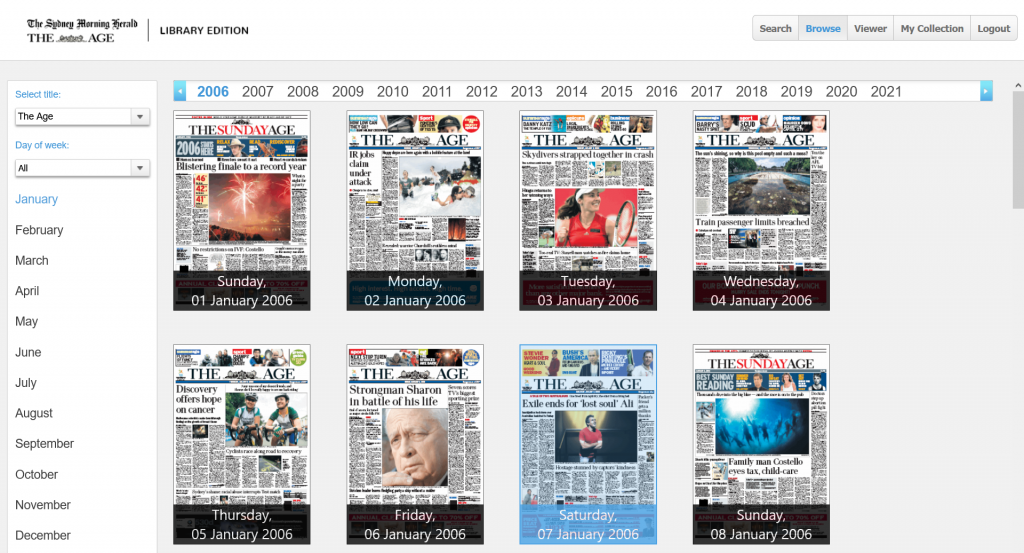1024x553 pixels.
Task: Open the Friday 06 January 2006 edition
Action: tap(415, 444)
